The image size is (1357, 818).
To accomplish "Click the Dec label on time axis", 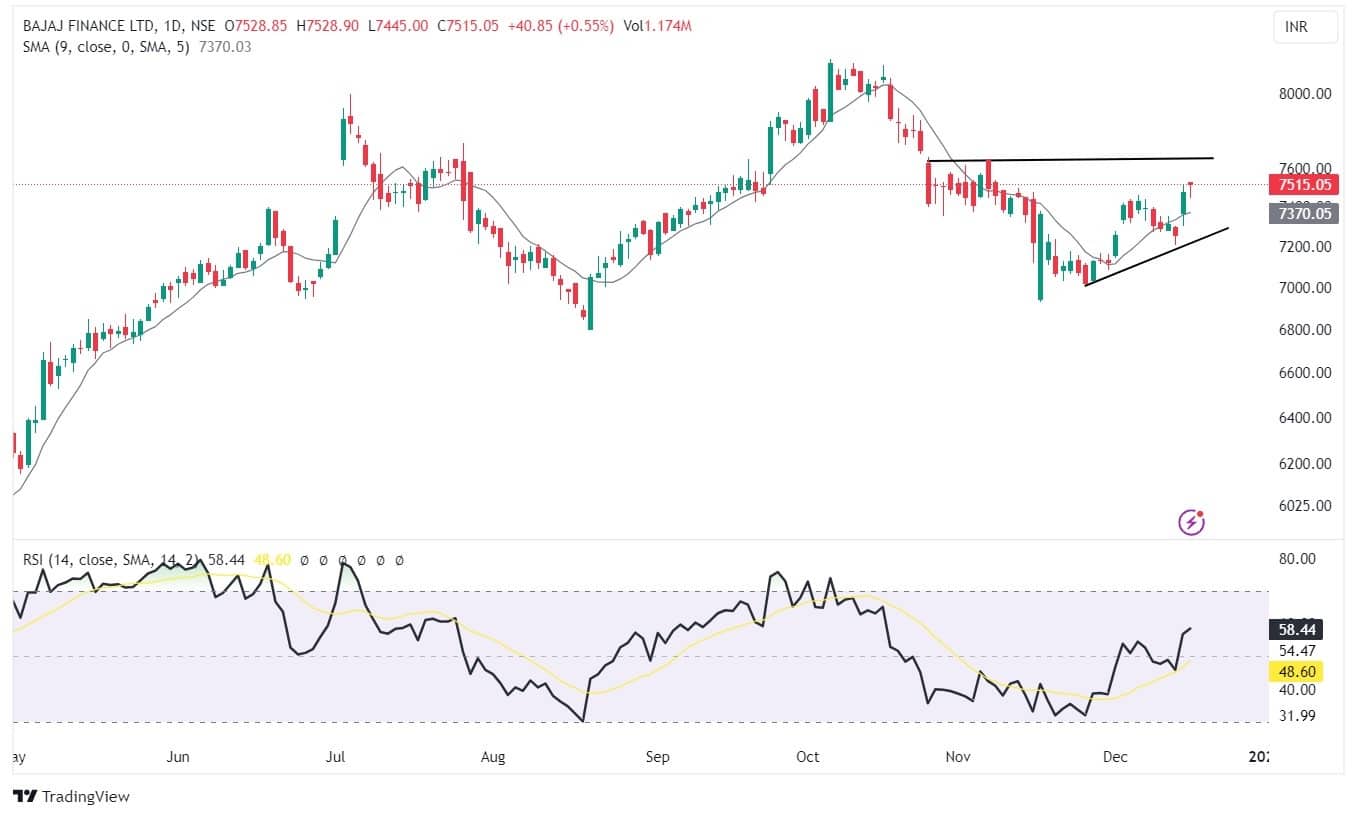I will 1115,757.
